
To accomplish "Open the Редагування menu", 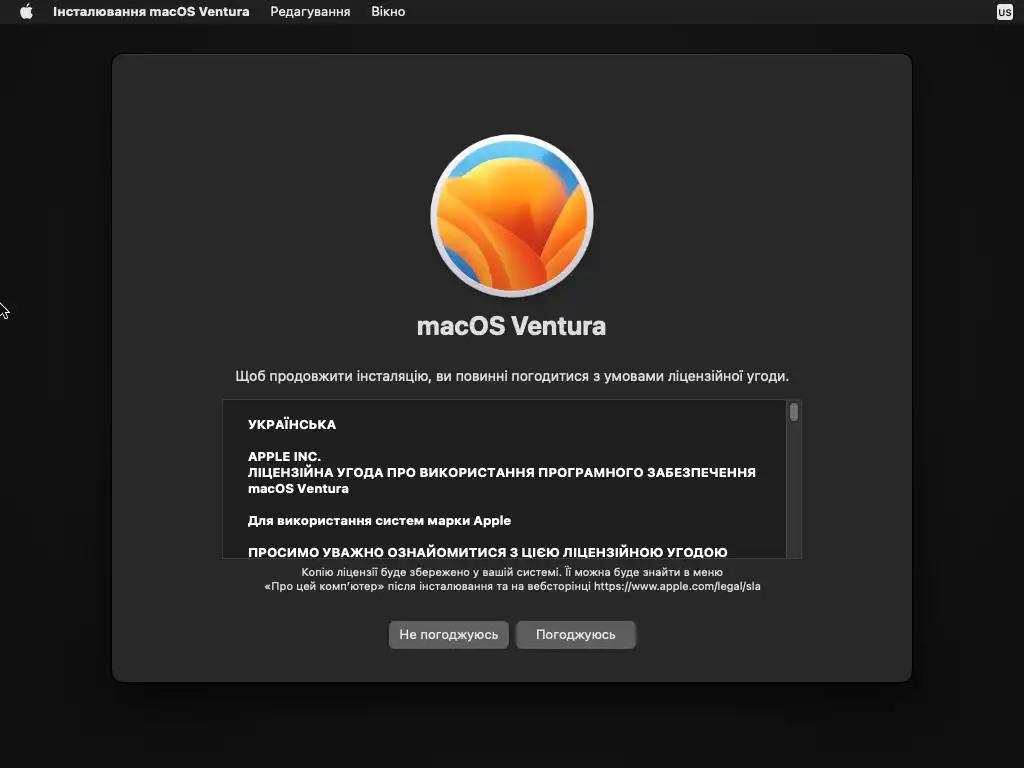I will 310,12.
